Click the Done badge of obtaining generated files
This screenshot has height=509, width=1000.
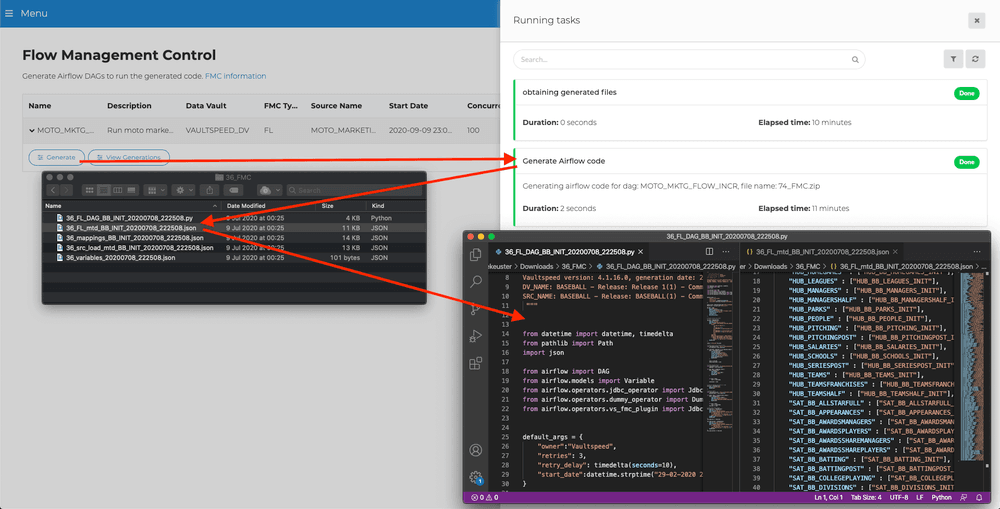tap(966, 93)
